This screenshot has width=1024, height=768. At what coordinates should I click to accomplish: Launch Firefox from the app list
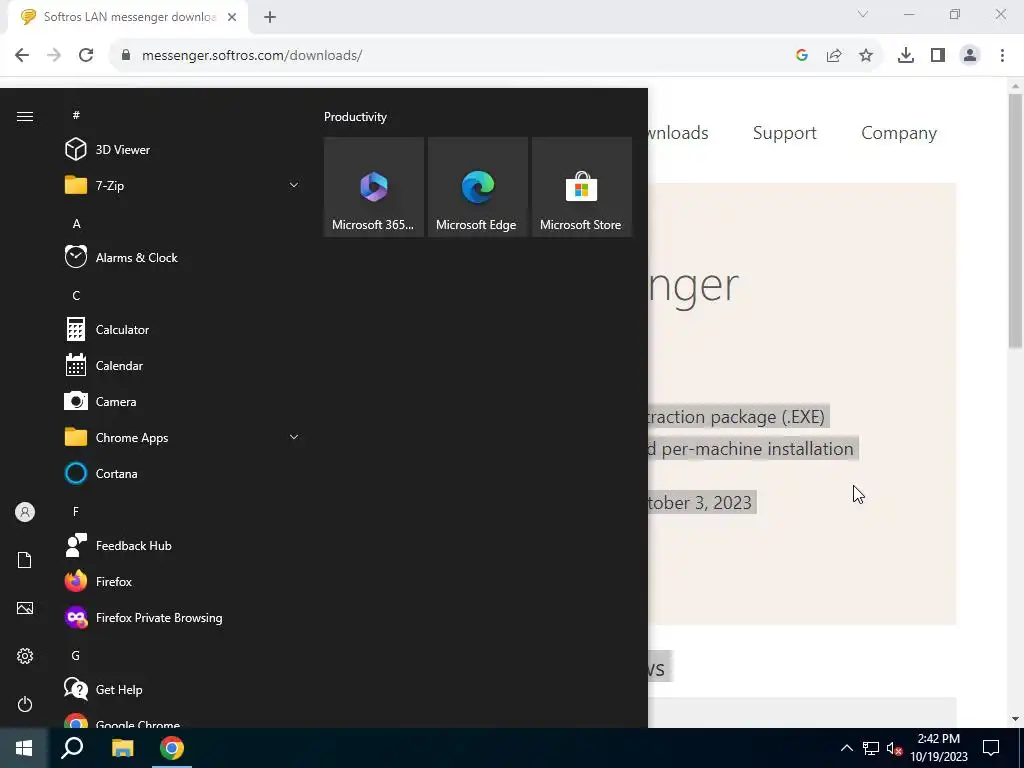[x=183, y=581]
